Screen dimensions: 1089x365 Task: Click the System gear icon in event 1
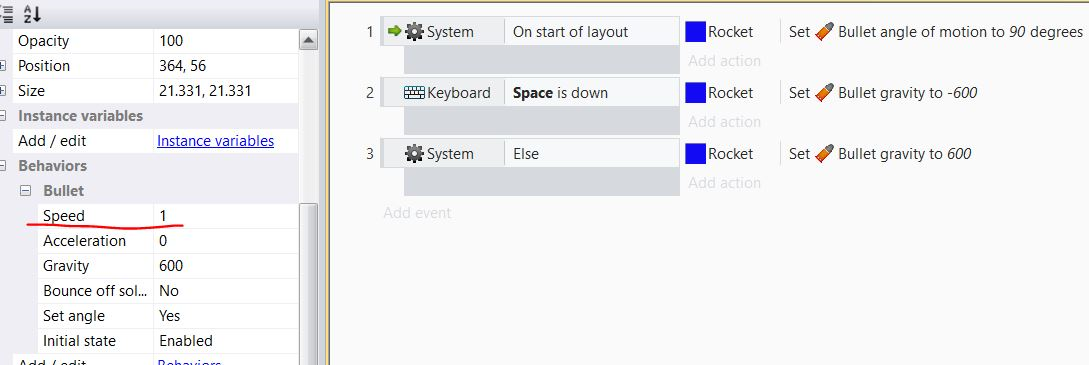414,32
